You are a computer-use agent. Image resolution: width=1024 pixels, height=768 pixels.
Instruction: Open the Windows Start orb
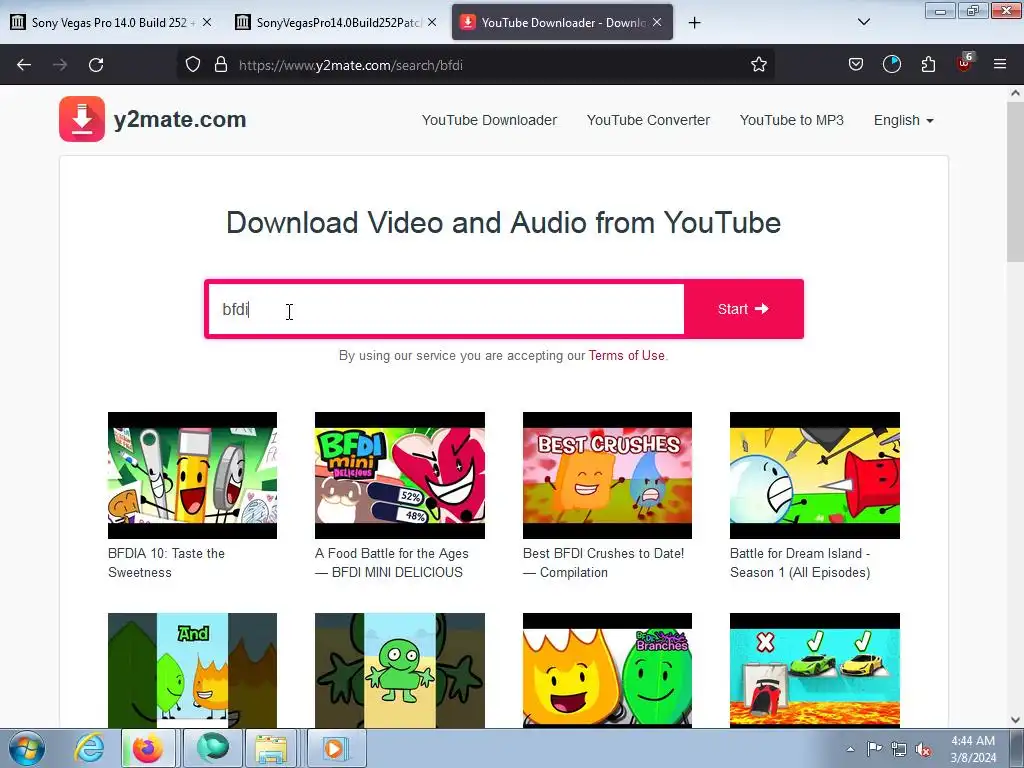(27, 748)
